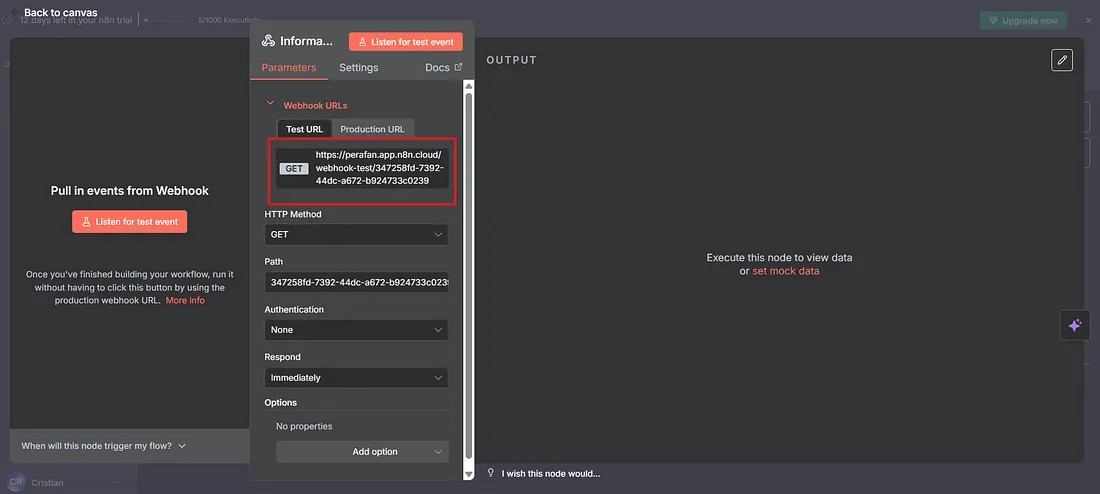Click 'I wish this node would...' feedback text
Screen dimensions: 1100x494
click(x=551, y=474)
